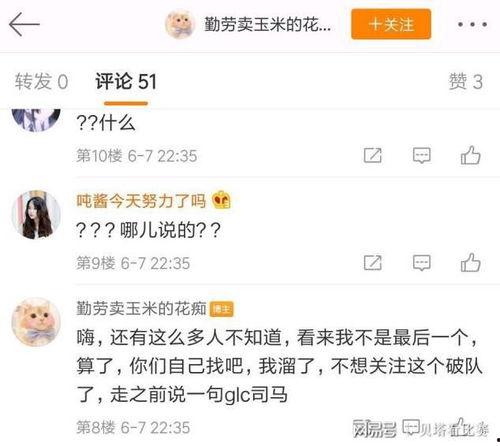This screenshot has height=446, width=500.
Task: Go back using the left arrow icon
Action: (x=24, y=24)
